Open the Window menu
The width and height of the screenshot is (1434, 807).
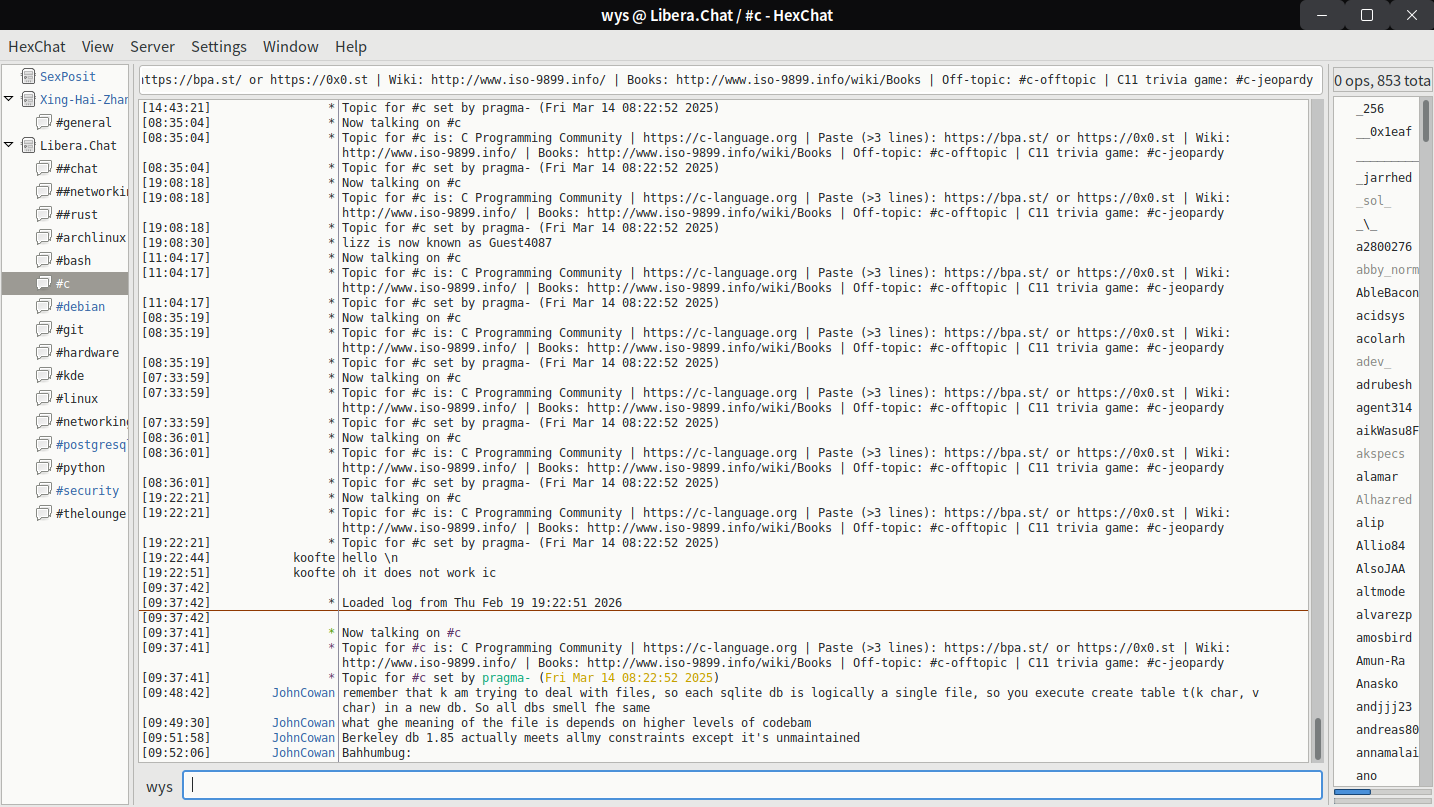(x=290, y=46)
